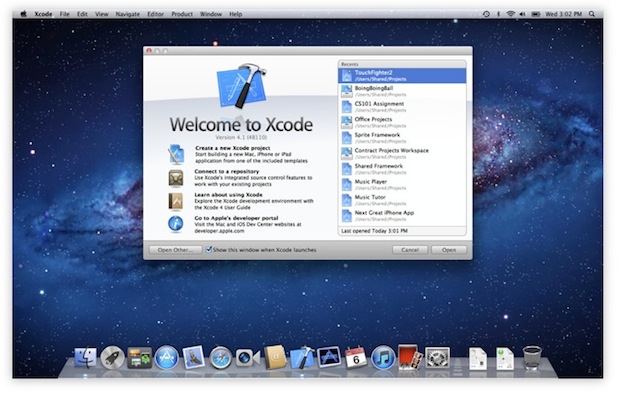Open Mission Control from the Dock

[x=139, y=358]
